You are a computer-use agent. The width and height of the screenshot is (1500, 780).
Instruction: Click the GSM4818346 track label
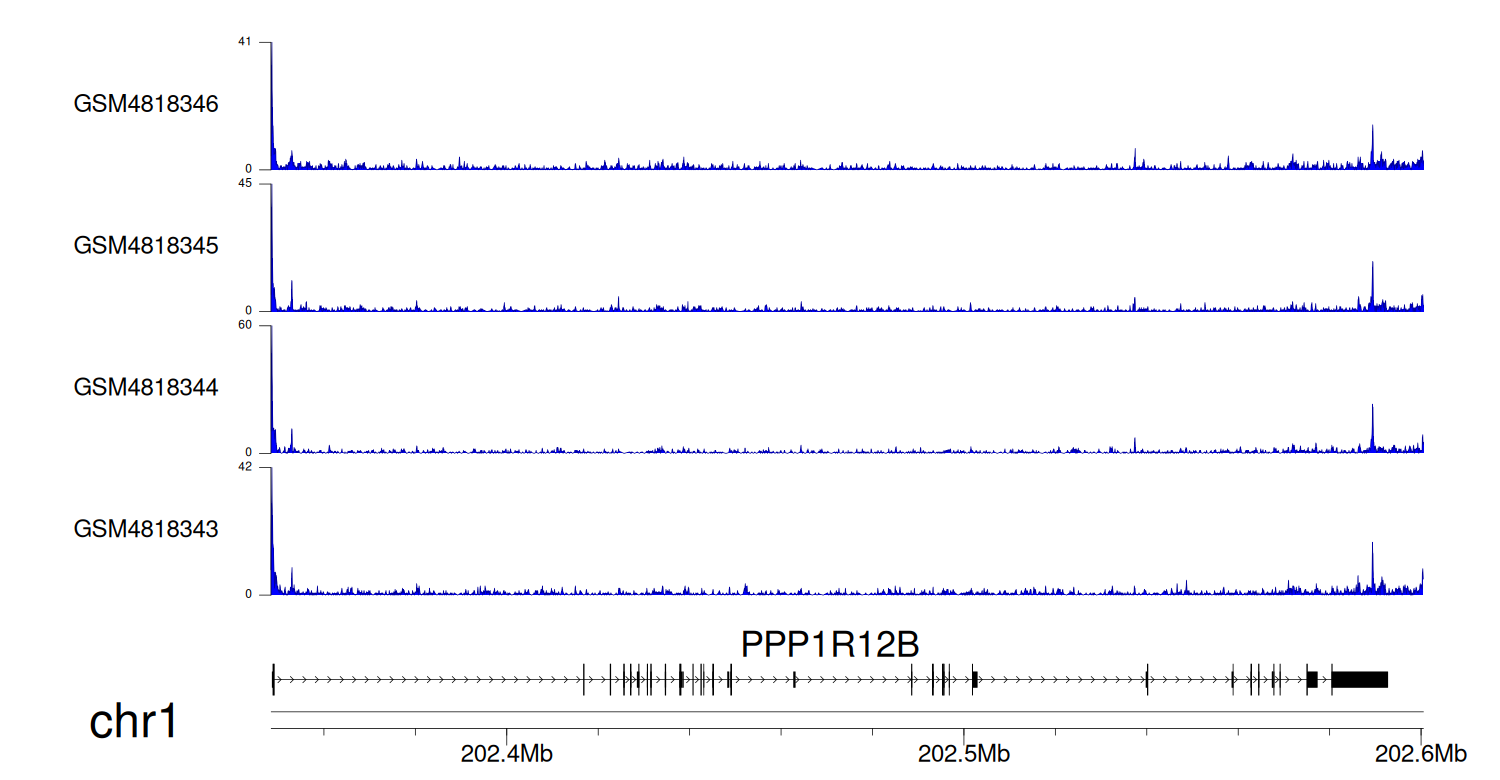click(146, 104)
